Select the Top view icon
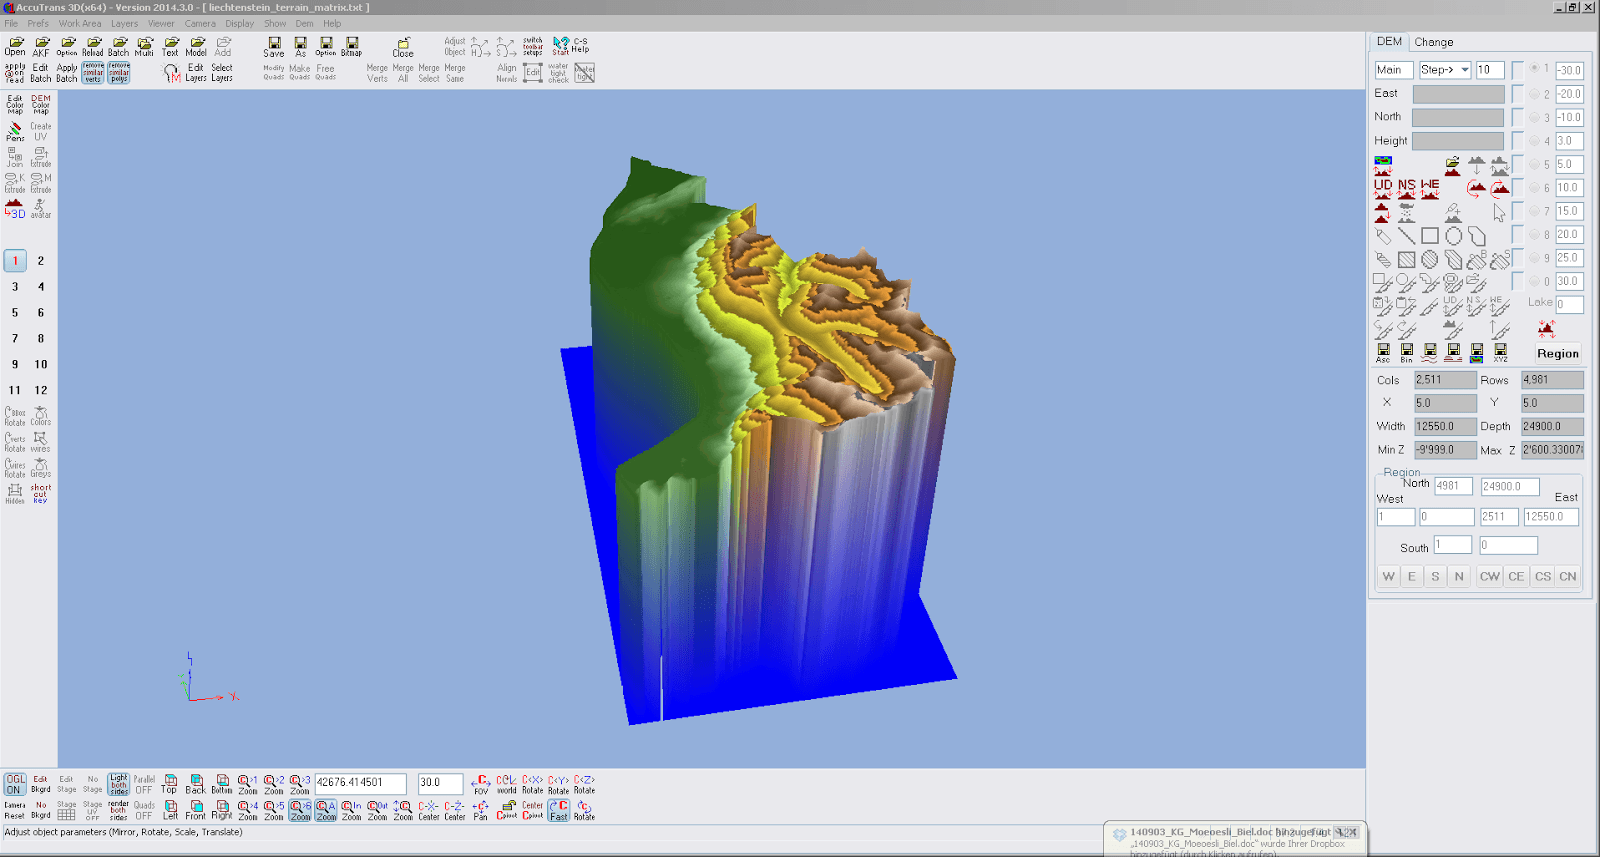 [x=169, y=783]
